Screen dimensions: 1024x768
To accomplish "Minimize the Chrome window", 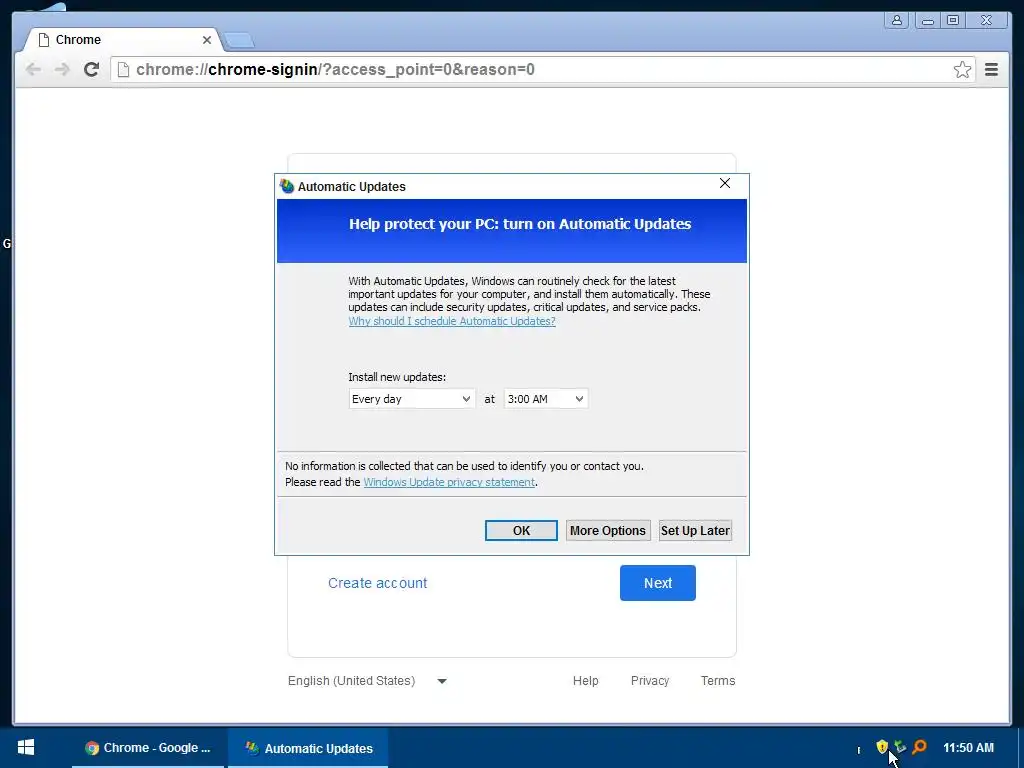I will [x=927, y=20].
